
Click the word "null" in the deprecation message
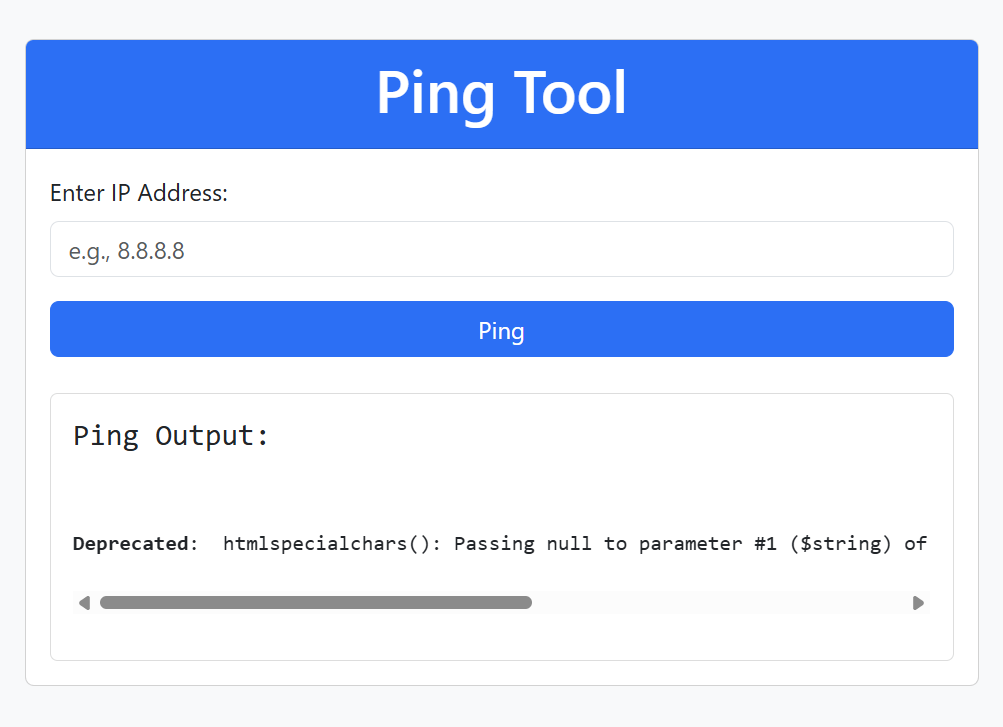pos(569,543)
